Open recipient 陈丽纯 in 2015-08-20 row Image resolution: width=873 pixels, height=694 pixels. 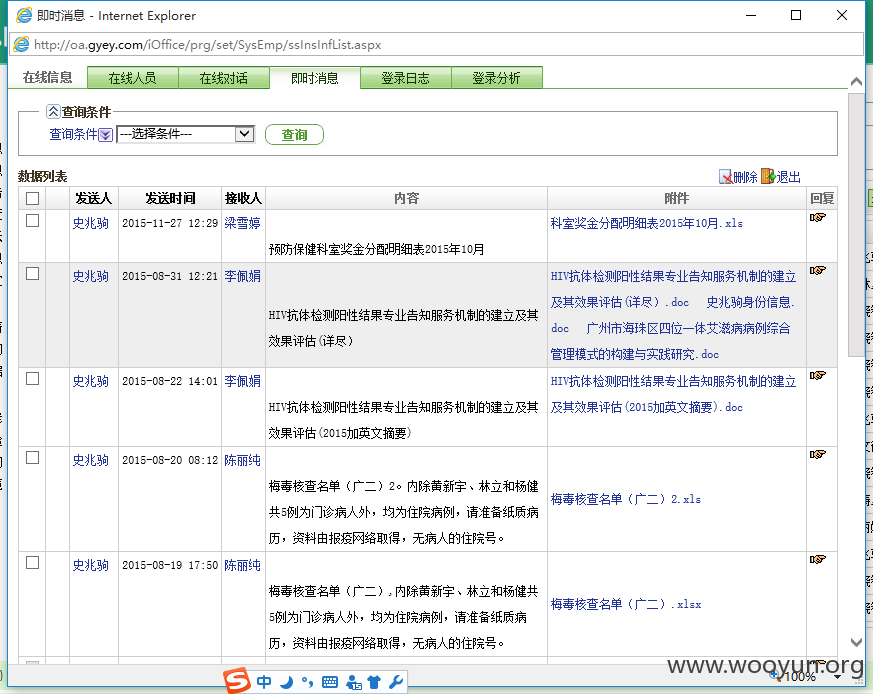(242, 461)
